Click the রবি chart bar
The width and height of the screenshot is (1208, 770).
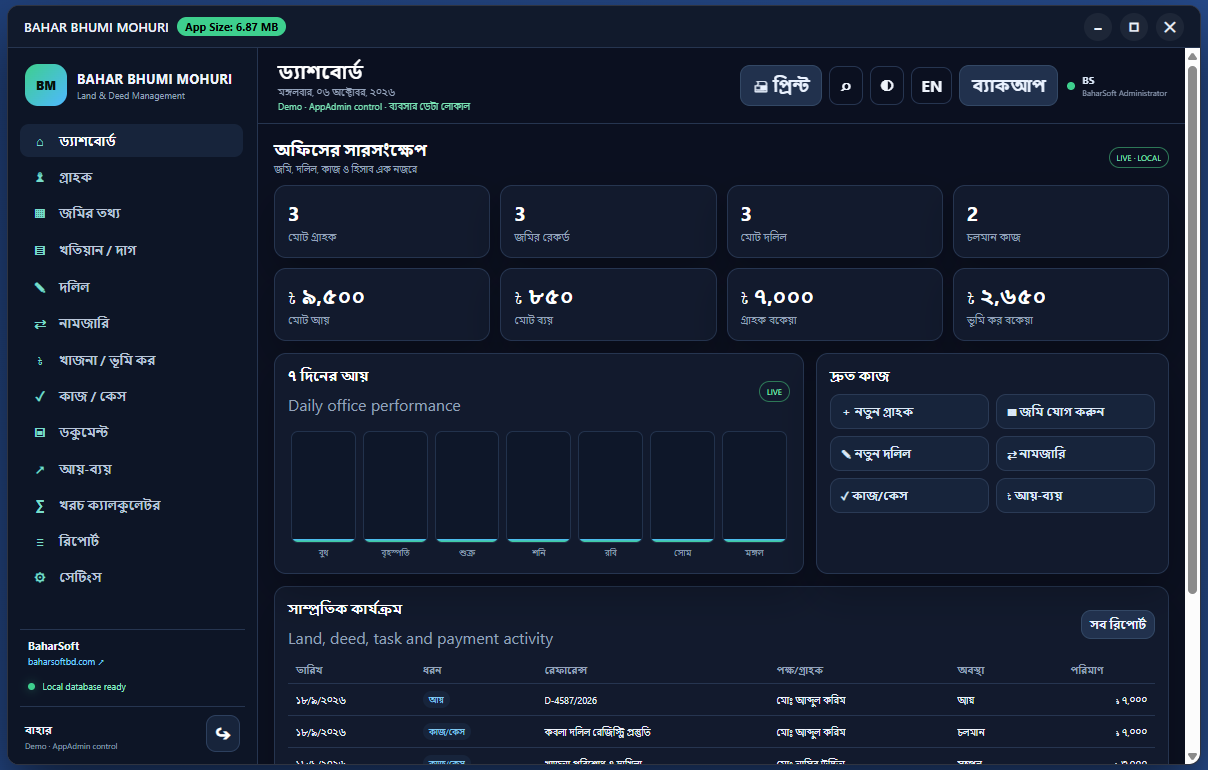pyautogui.click(x=610, y=486)
